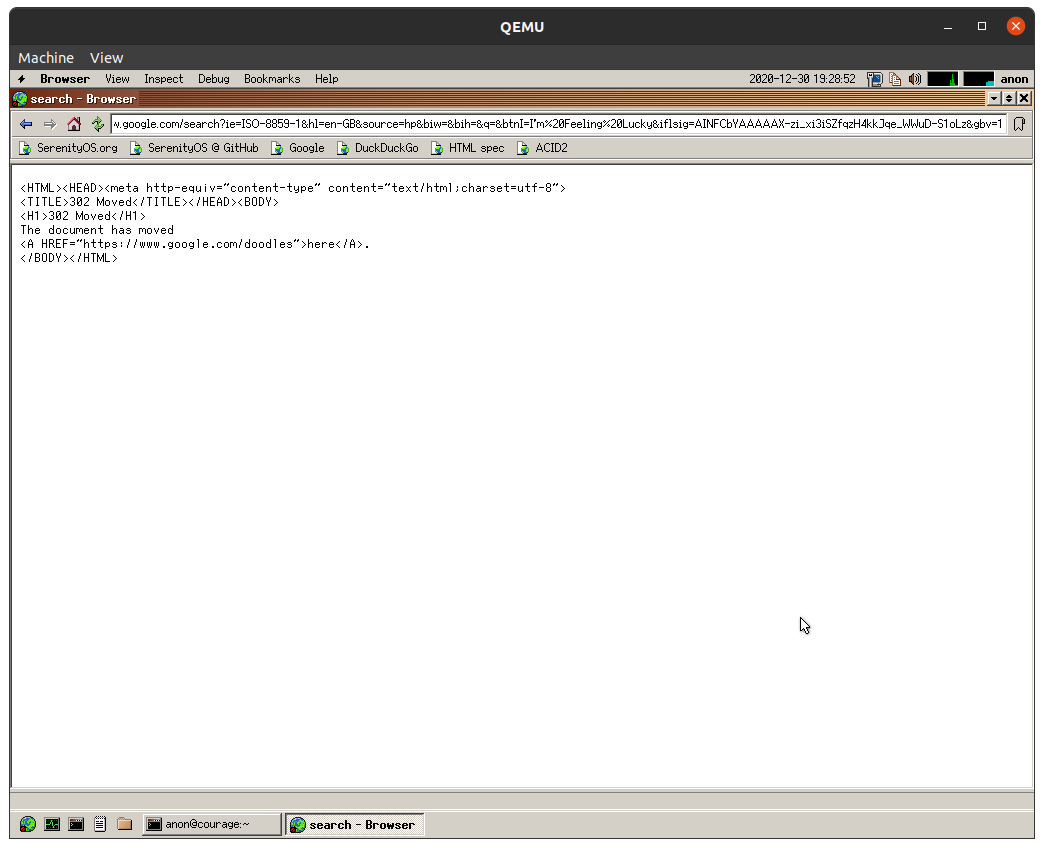Click the bookmark flag beside the URL bar
The height and width of the screenshot is (848, 1044).
point(1019,124)
